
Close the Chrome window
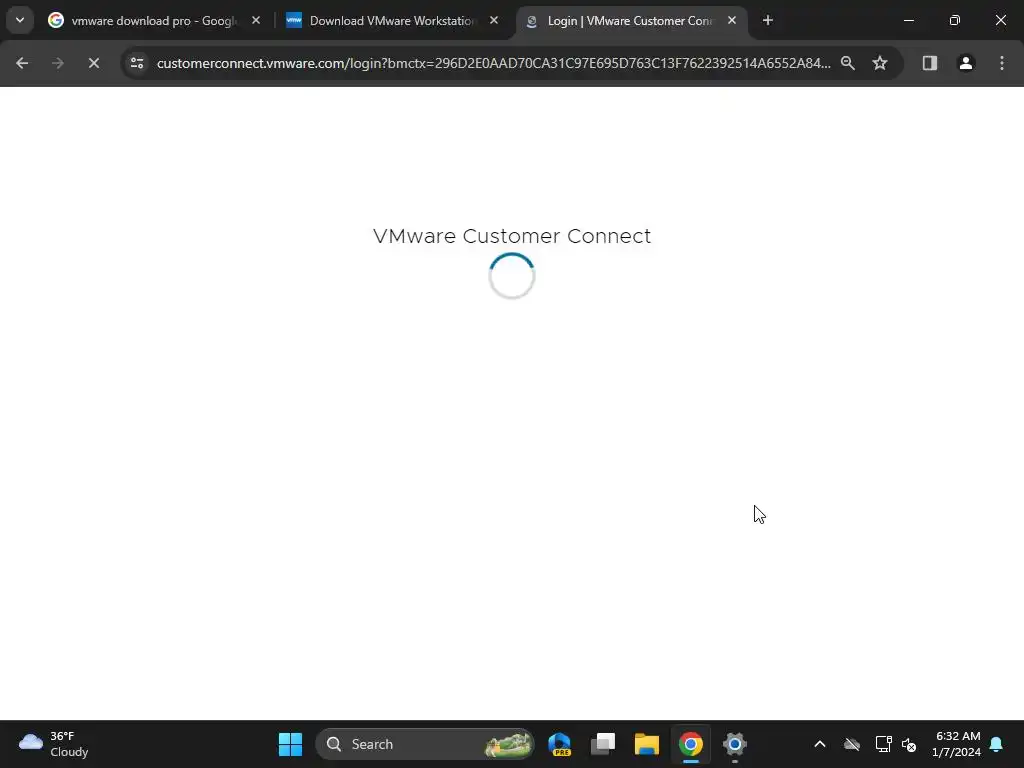point(1000,20)
